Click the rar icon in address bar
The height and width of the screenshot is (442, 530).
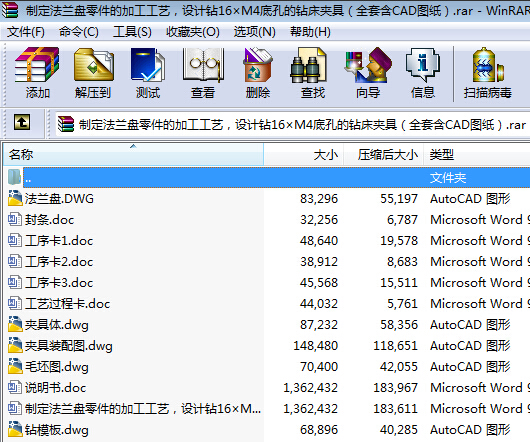tap(66, 124)
